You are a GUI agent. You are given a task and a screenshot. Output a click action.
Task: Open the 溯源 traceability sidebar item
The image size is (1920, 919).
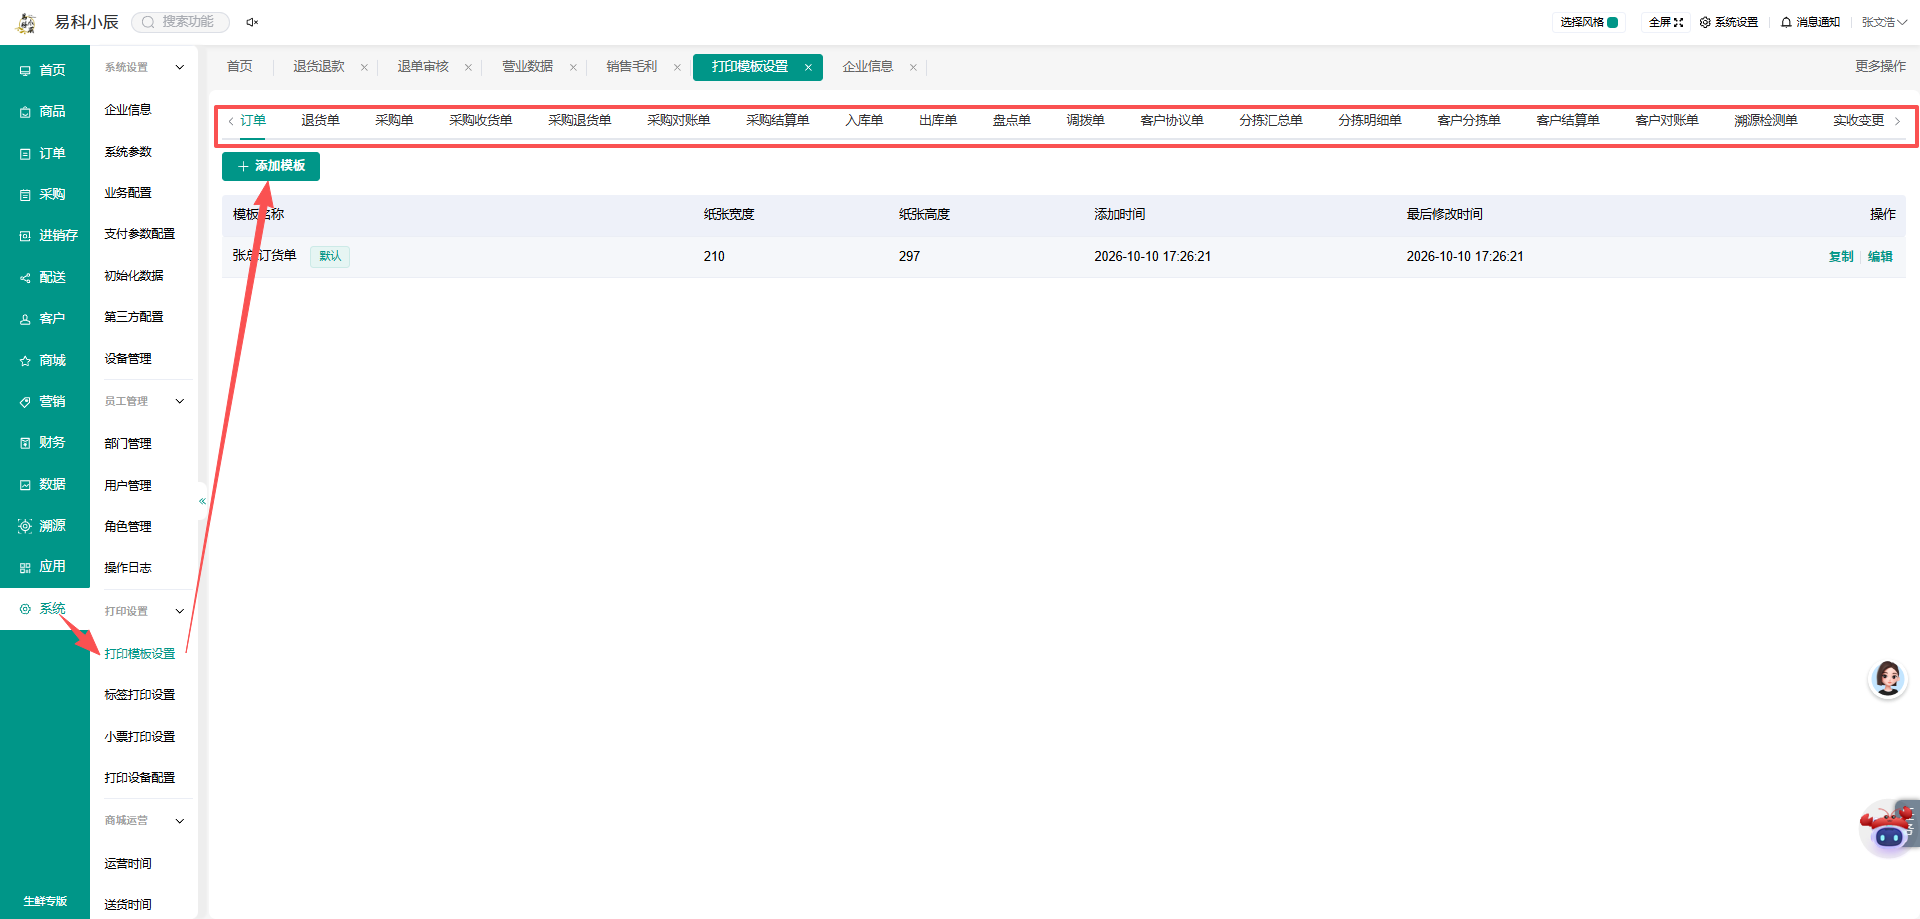click(x=44, y=526)
